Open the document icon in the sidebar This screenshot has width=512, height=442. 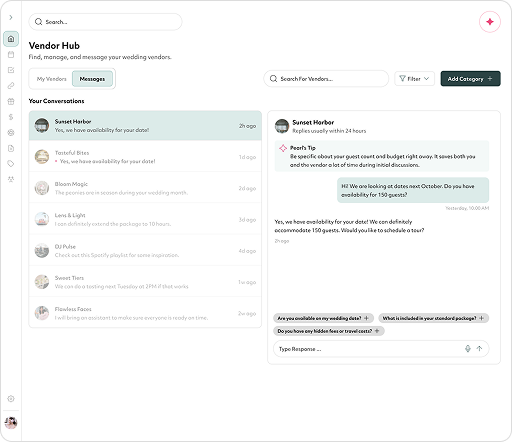(x=11, y=148)
